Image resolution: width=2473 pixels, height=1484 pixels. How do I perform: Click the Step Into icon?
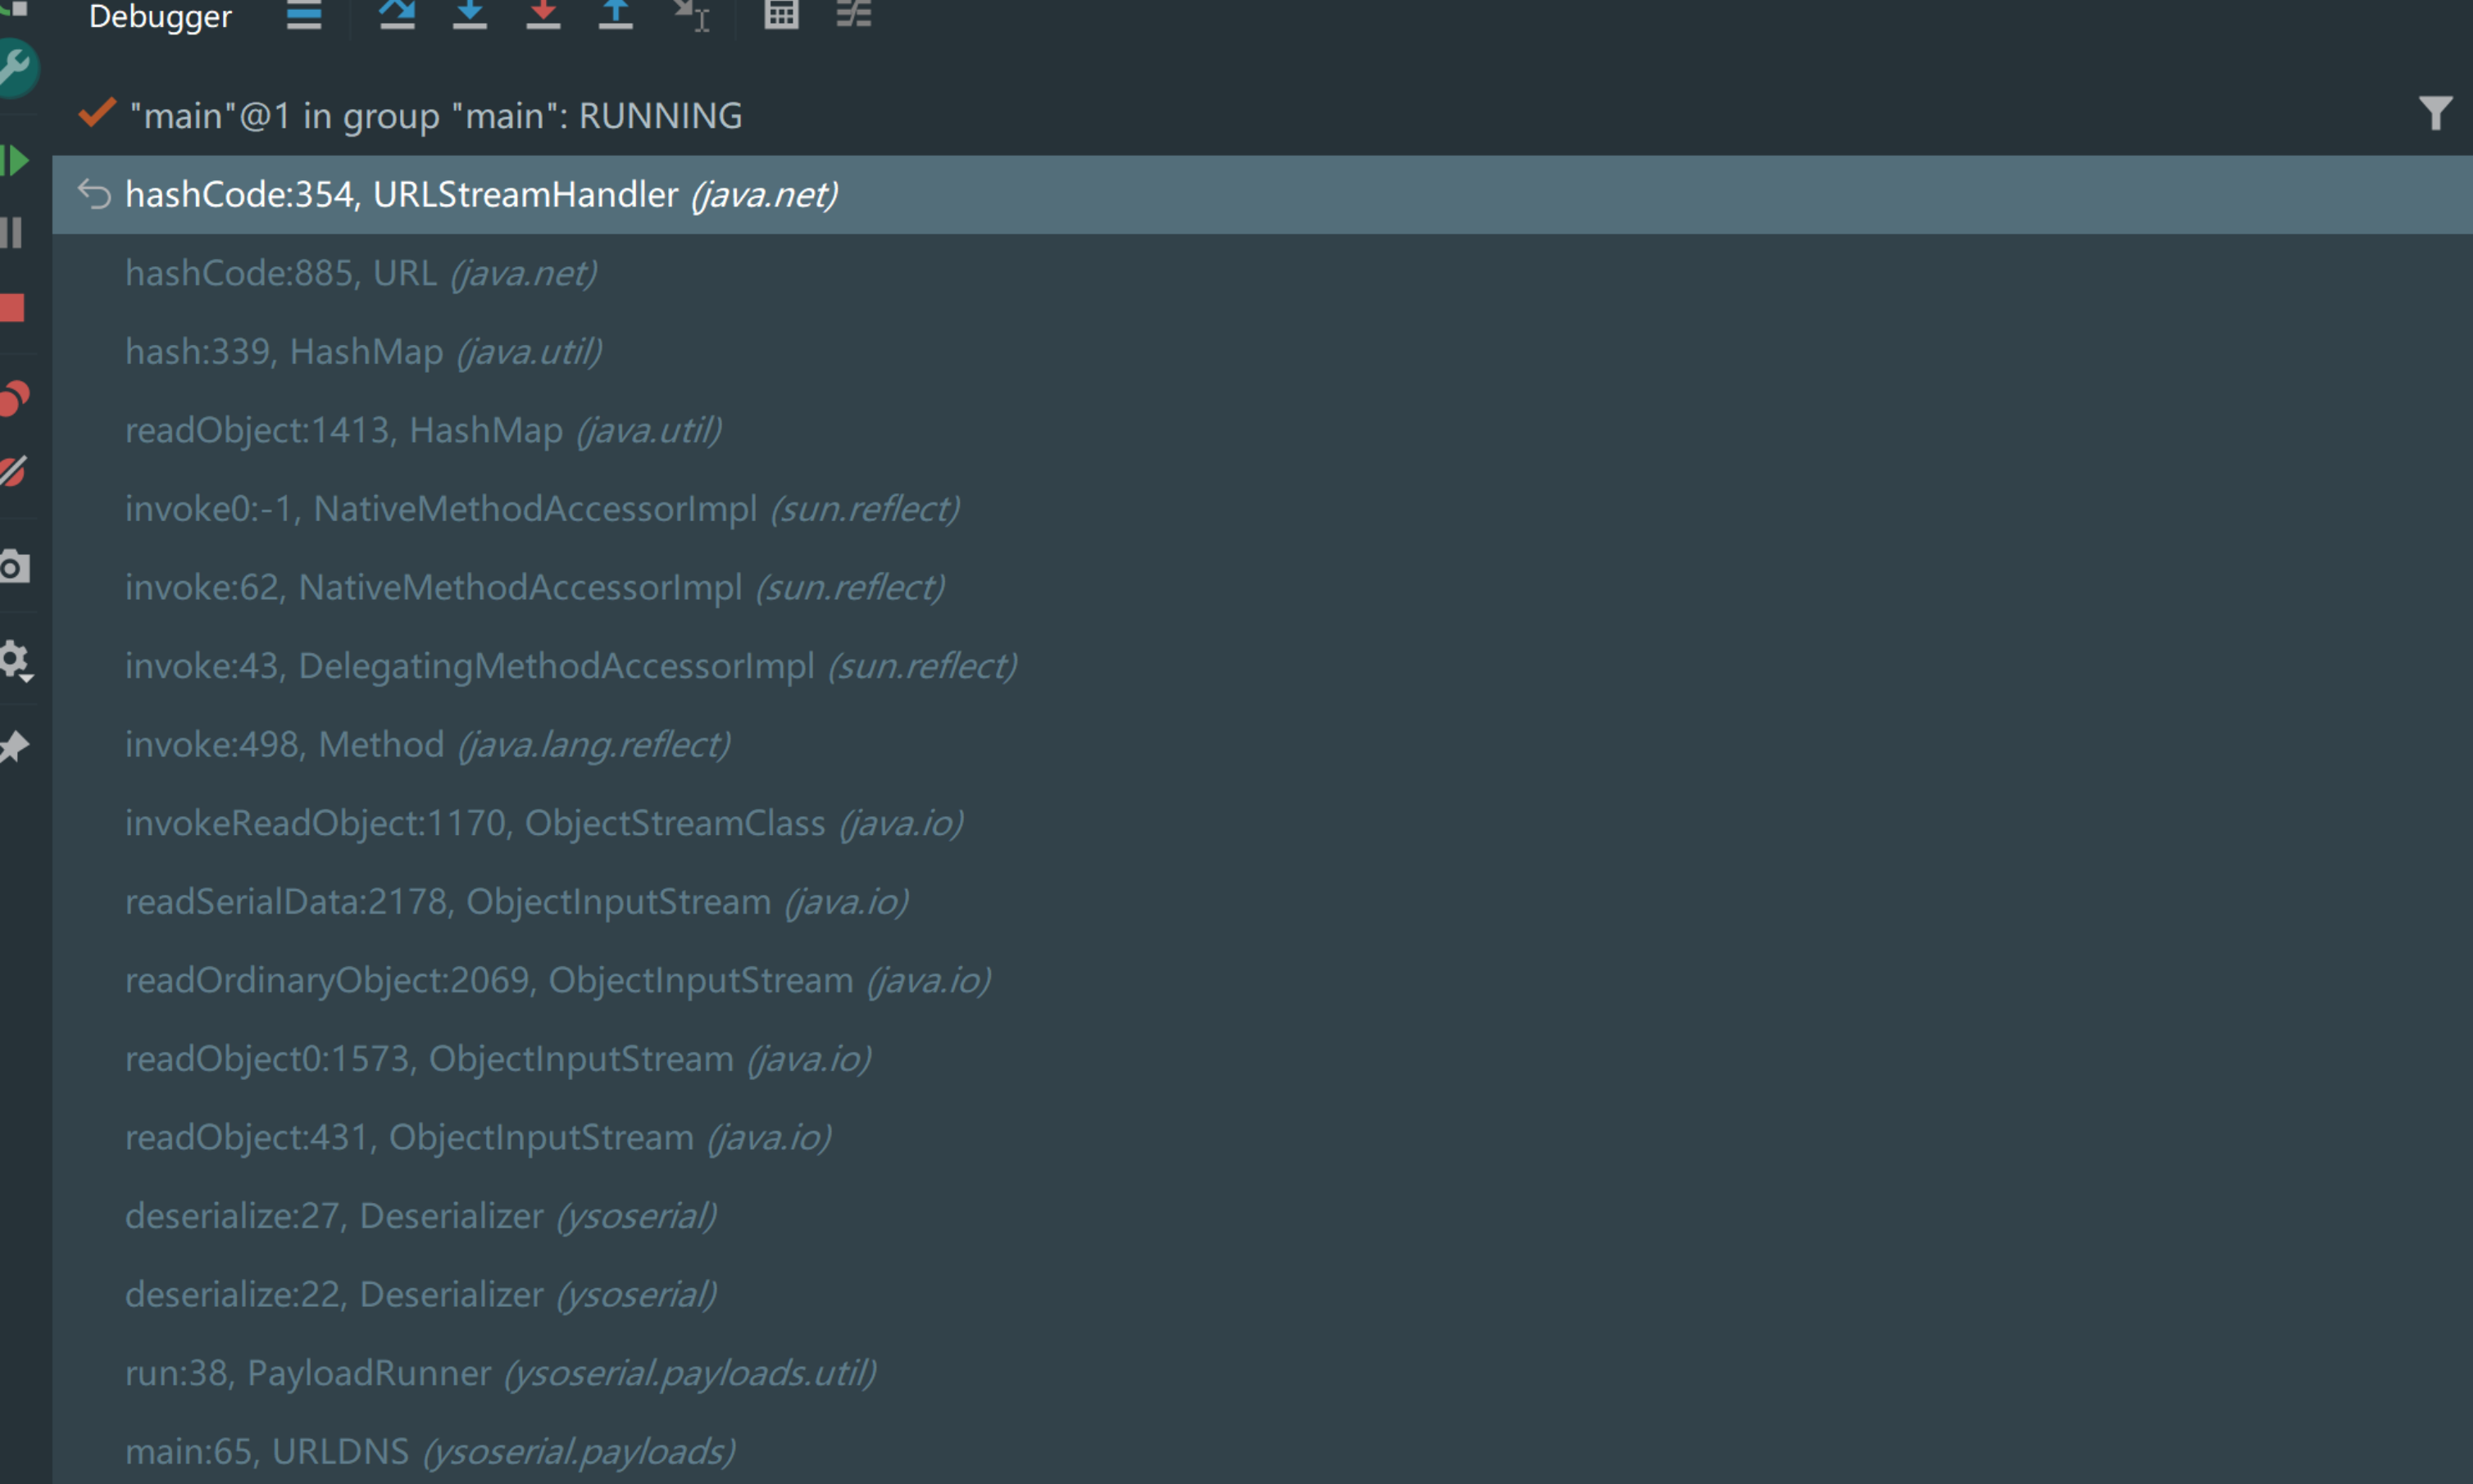[469, 14]
